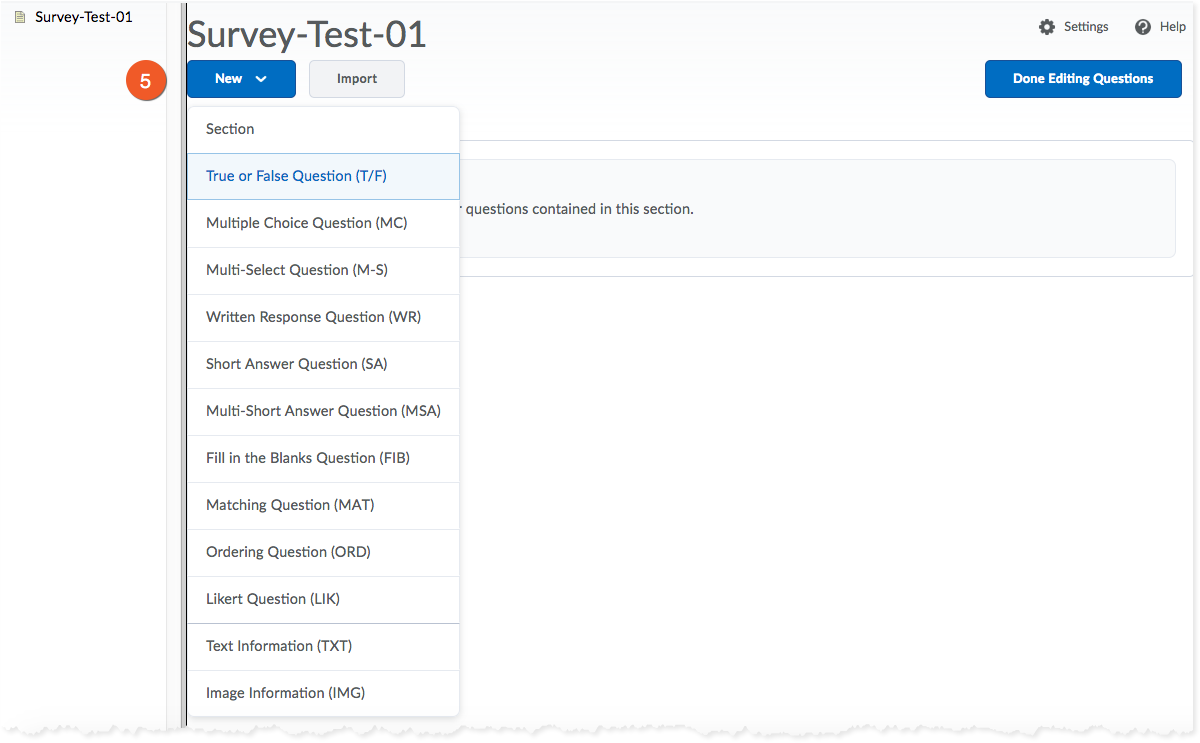Choose Fill in the Blanks Question (FIB)
This screenshot has height=743, width=1200.
click(x=307, y=458)
